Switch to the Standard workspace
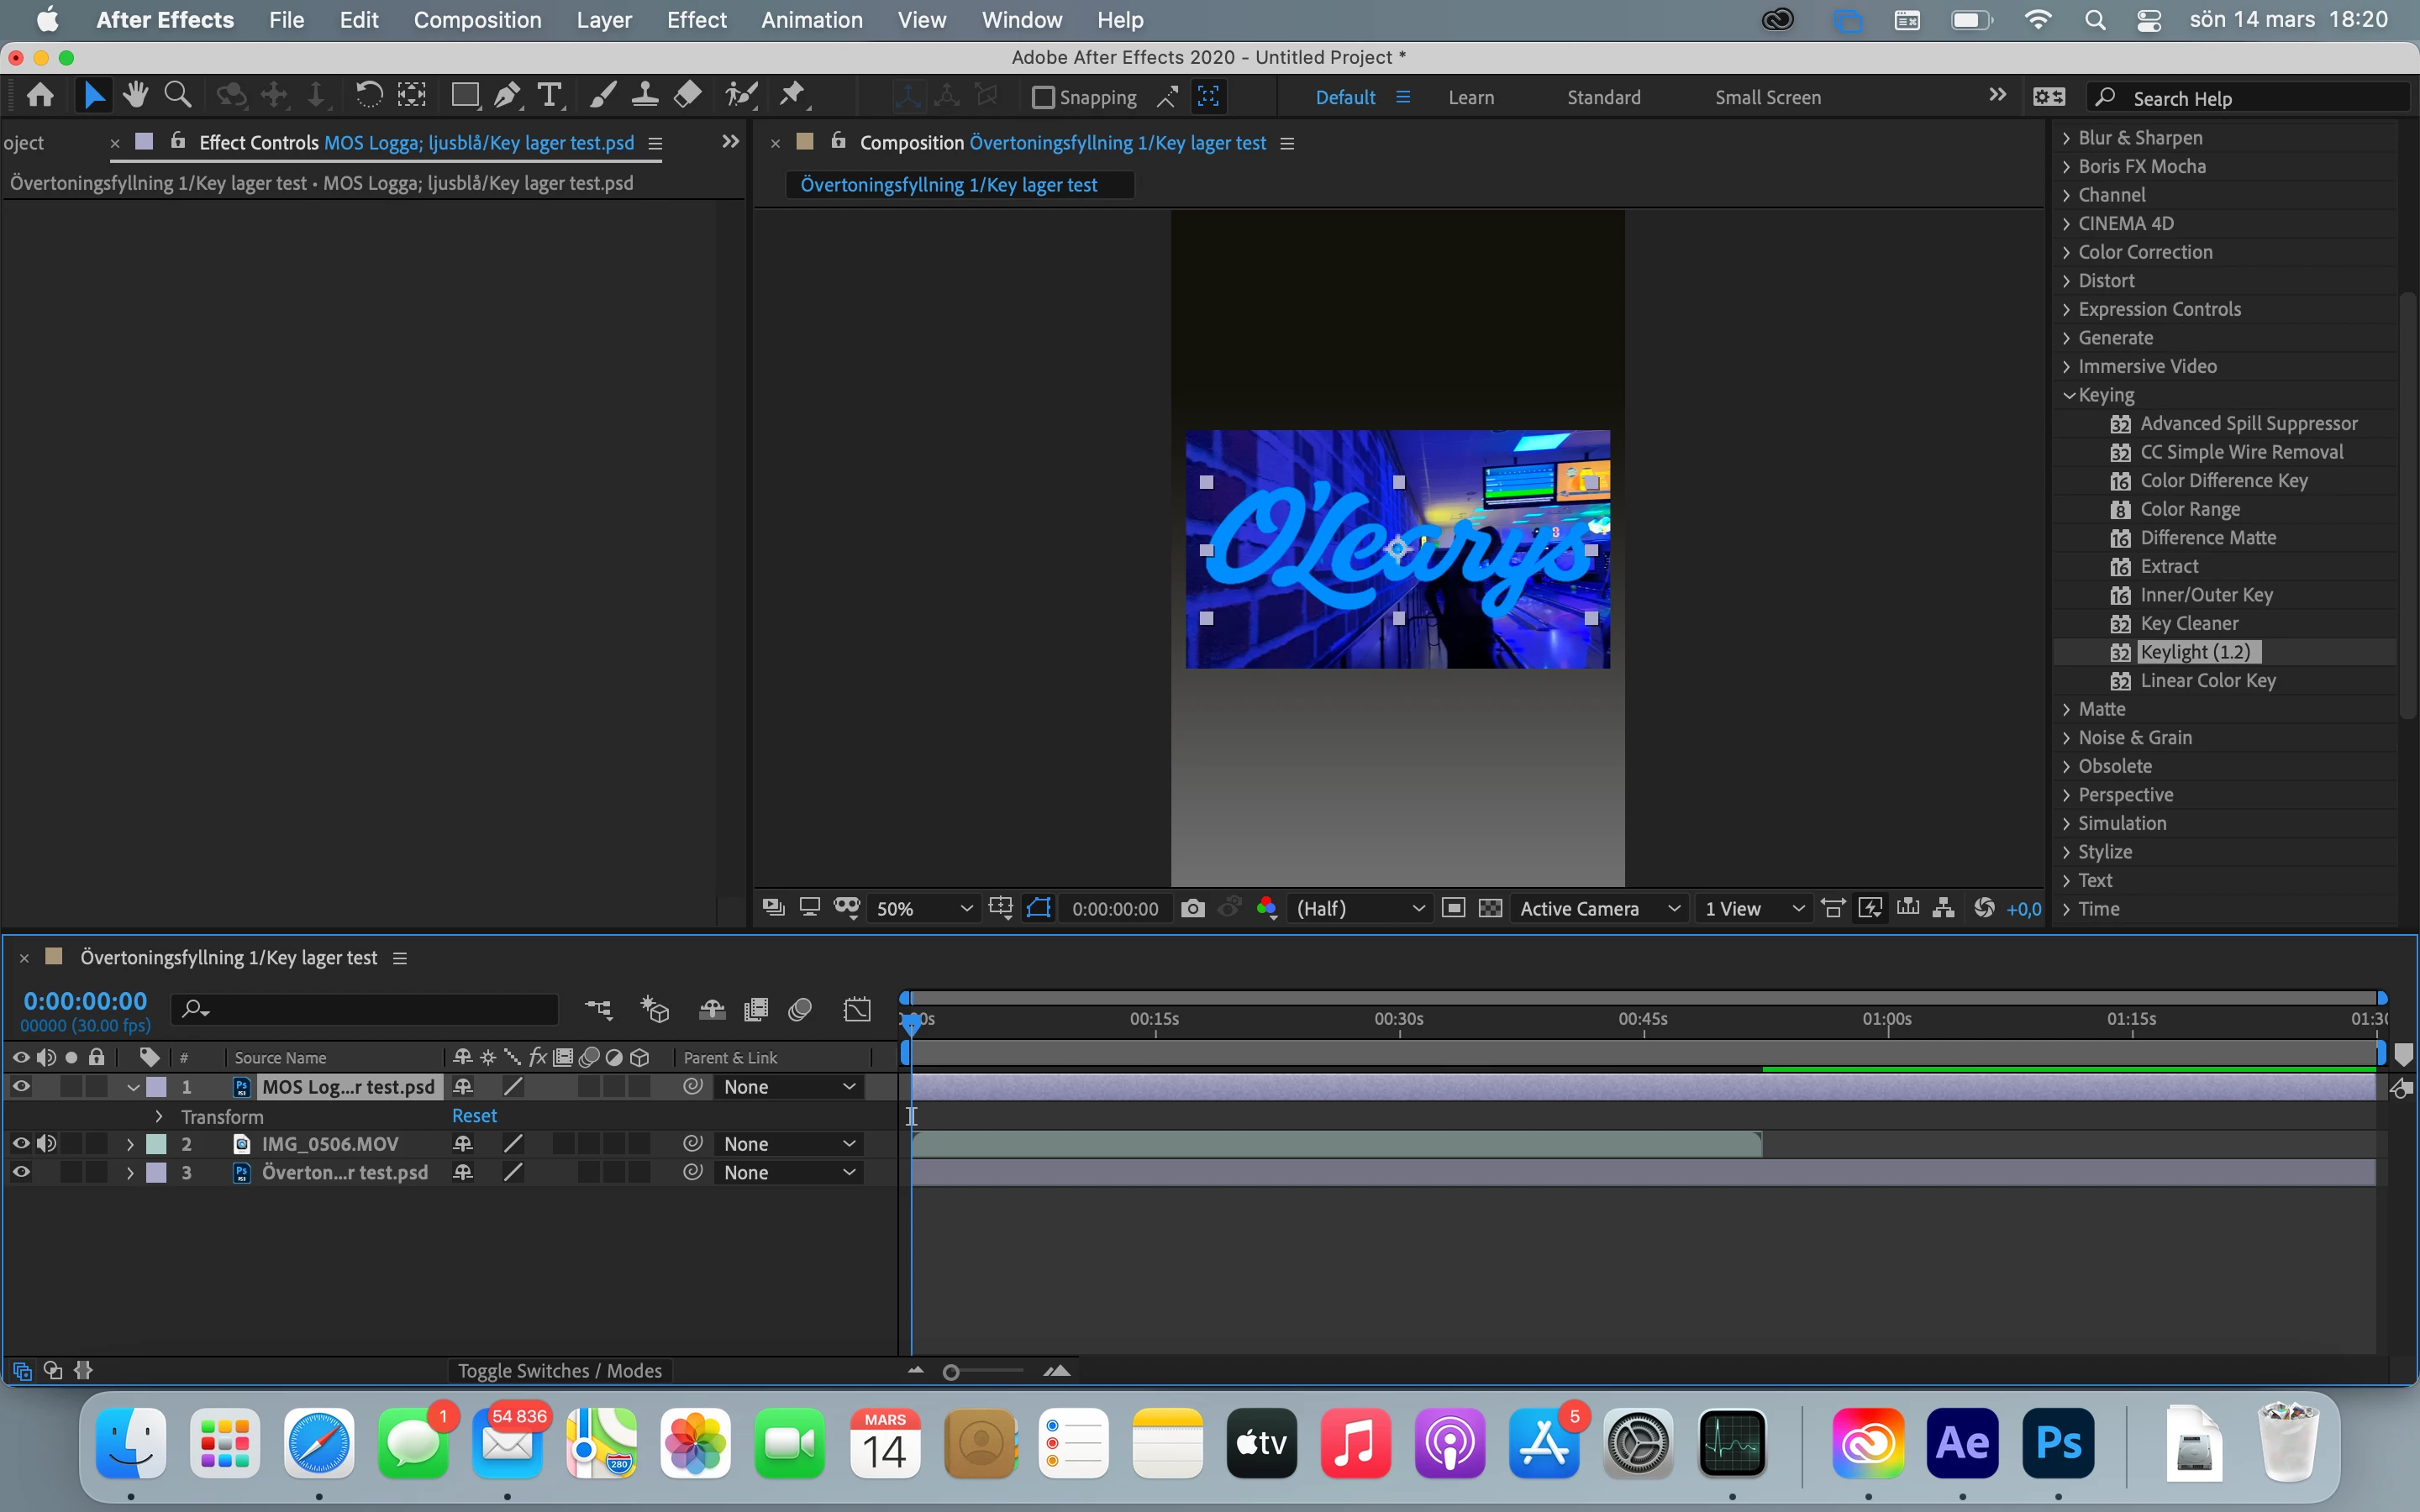The width and height of the screenshot is (2420, 1512). coord(1603,97)
